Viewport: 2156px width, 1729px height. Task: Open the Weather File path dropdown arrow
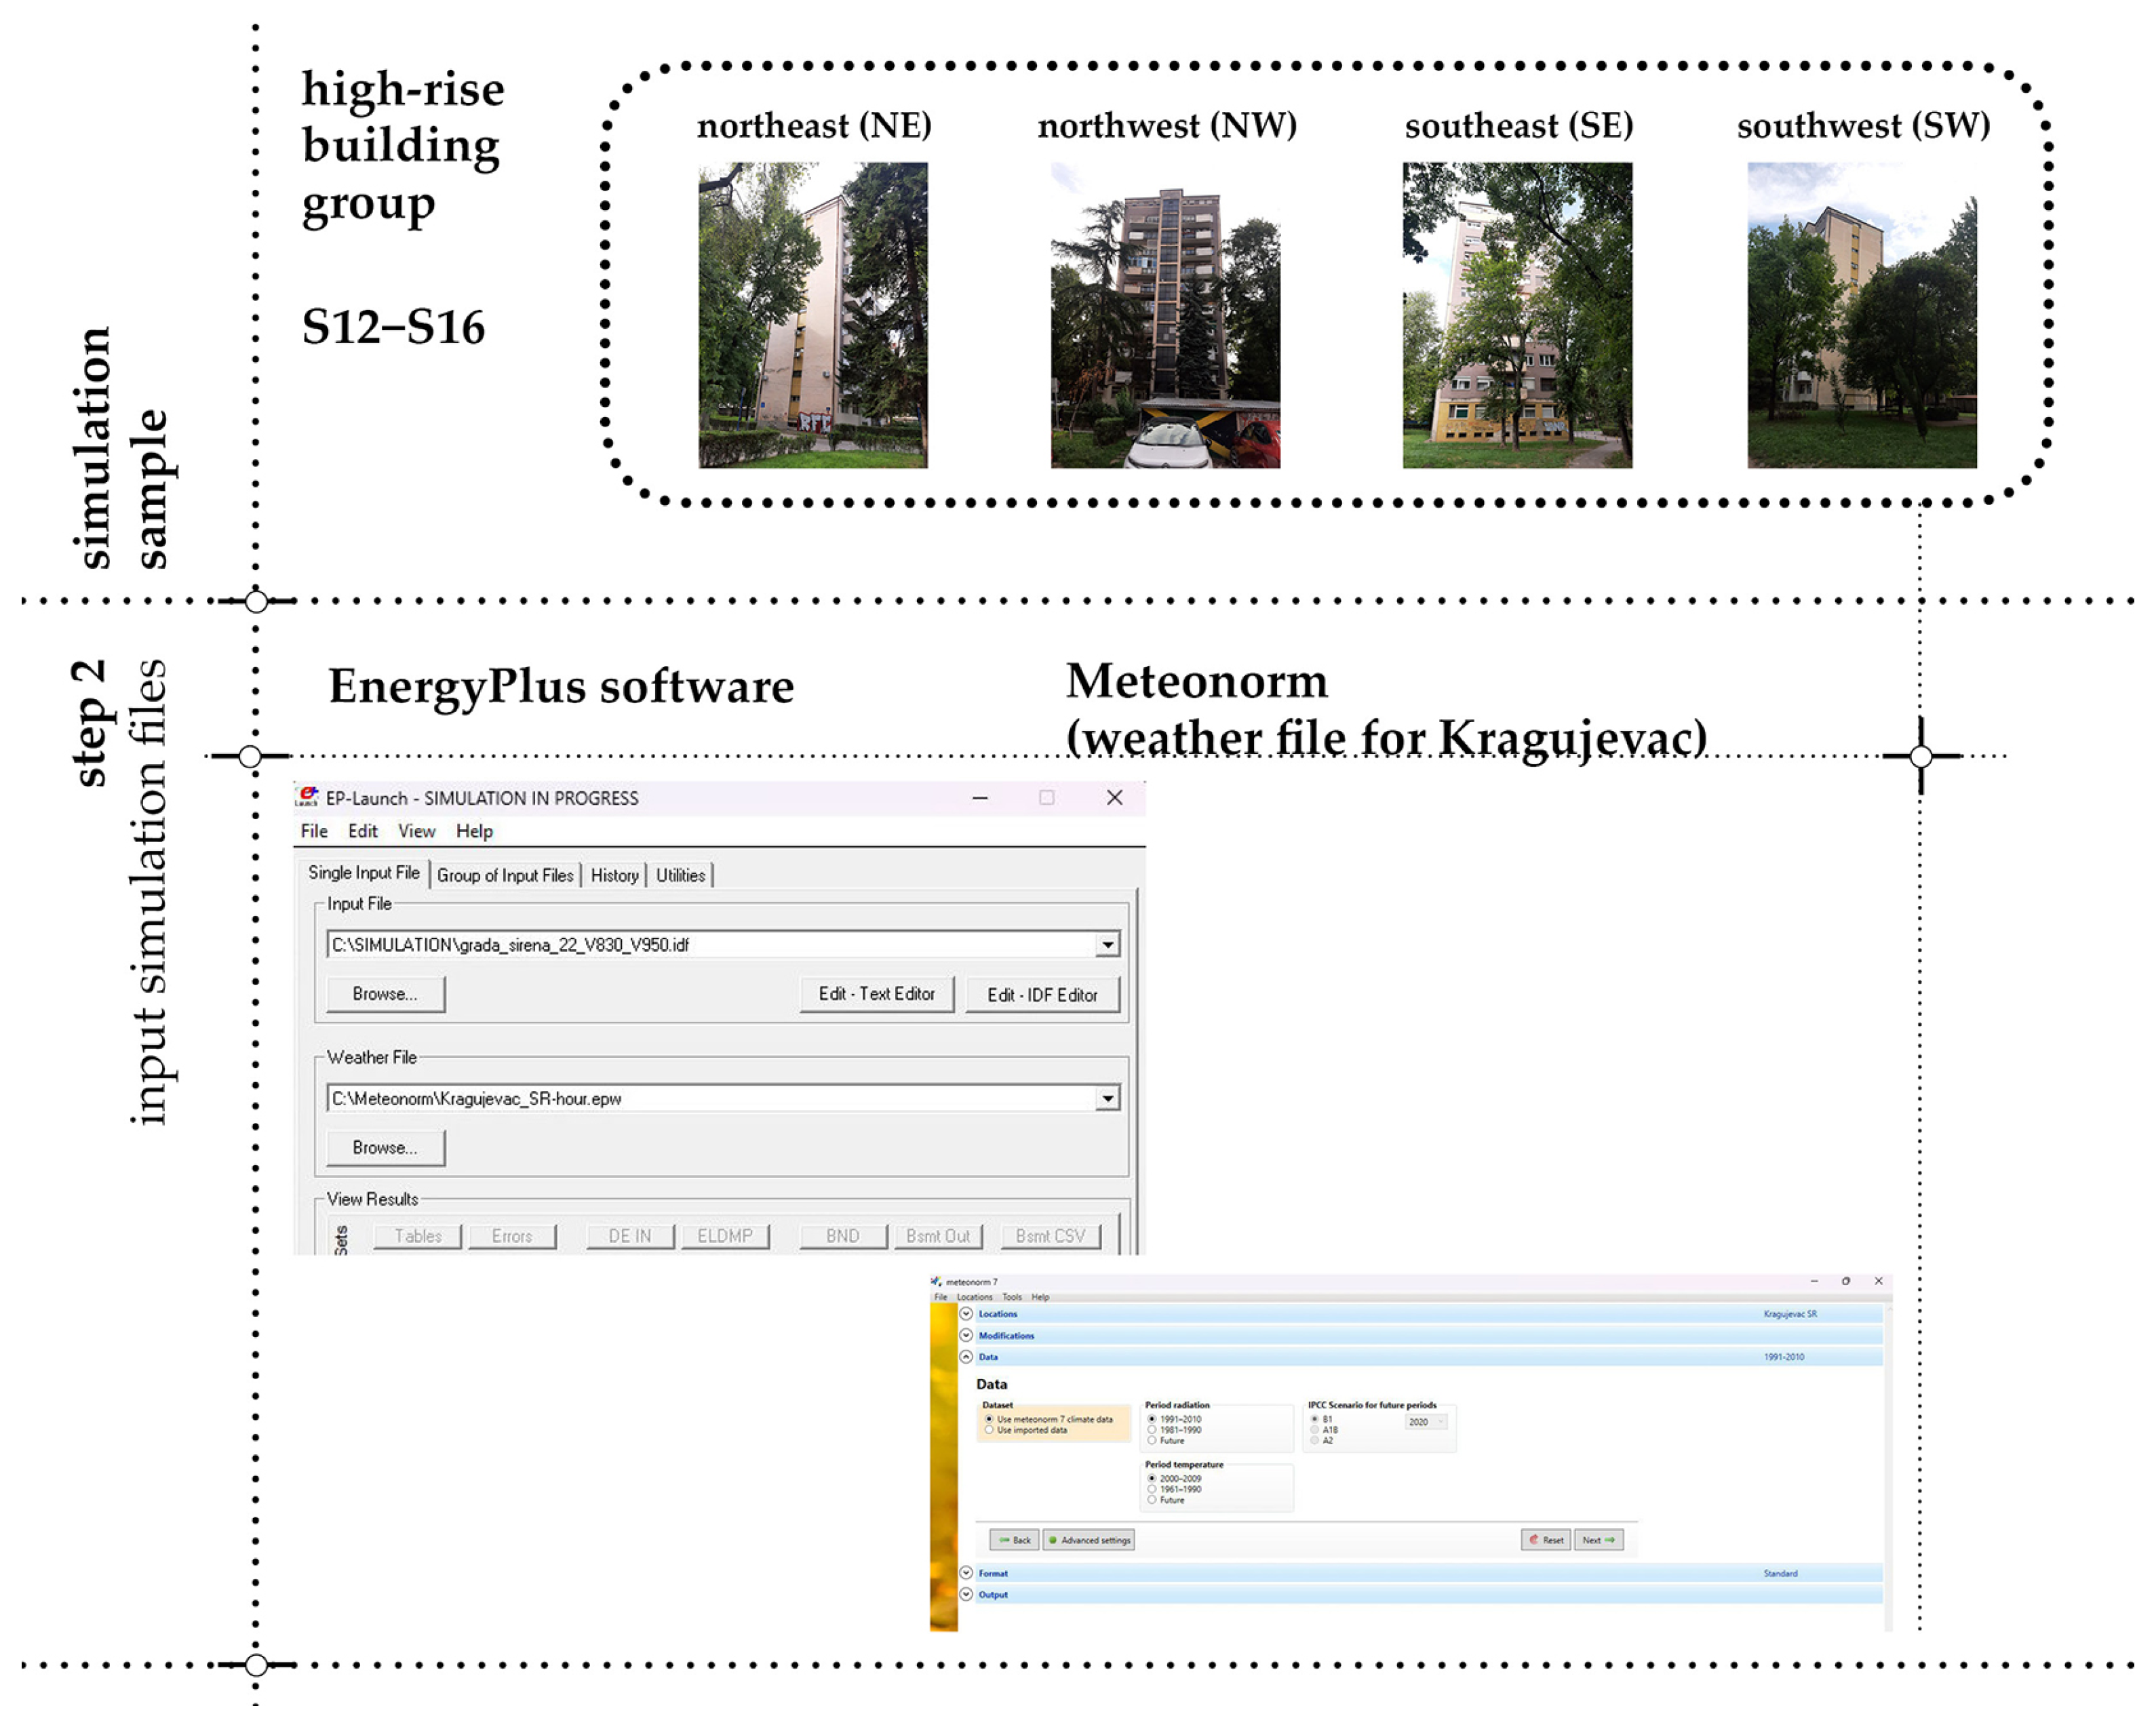click(x=1107, y=1098)
